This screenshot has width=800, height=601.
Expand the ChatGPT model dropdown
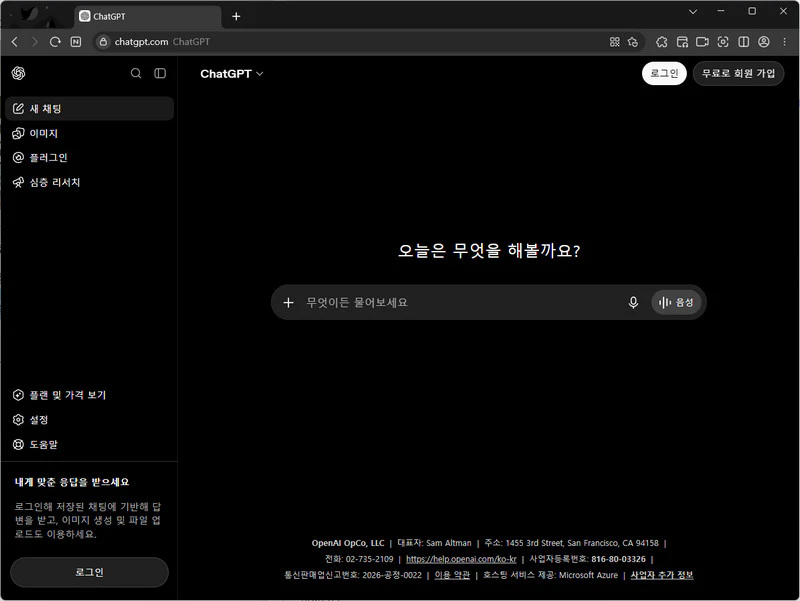[232, 73]
